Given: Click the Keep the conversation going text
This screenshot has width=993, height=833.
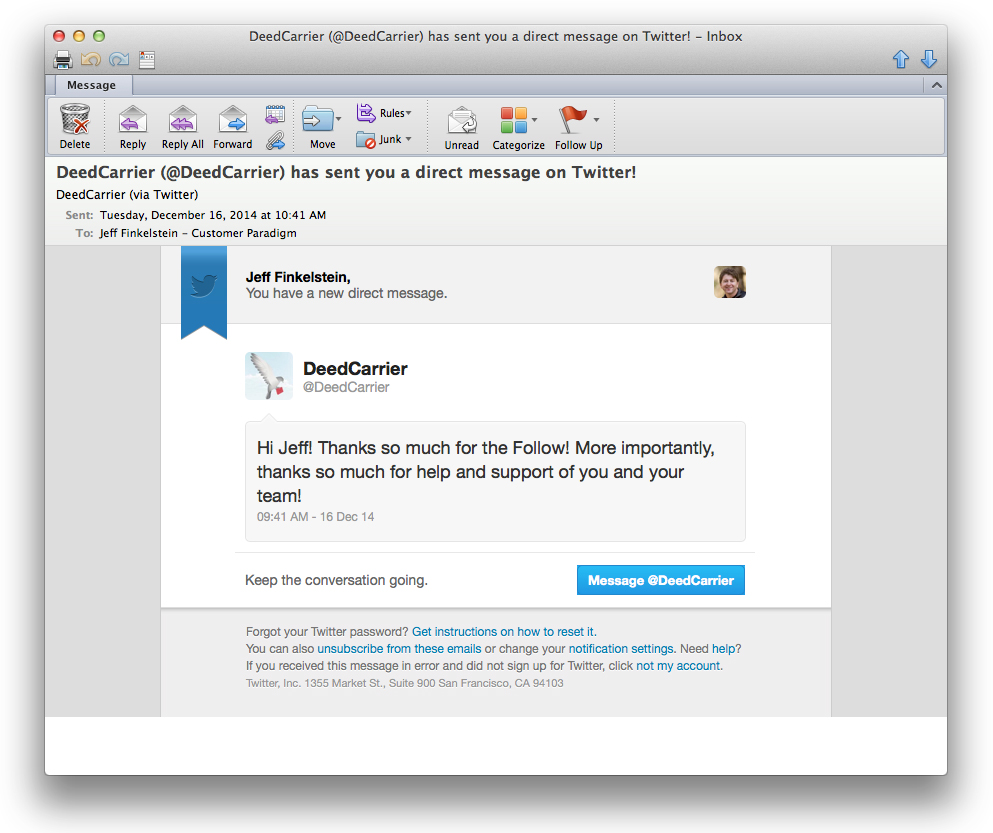Looking at the screenshot, I should coord(336,580).
